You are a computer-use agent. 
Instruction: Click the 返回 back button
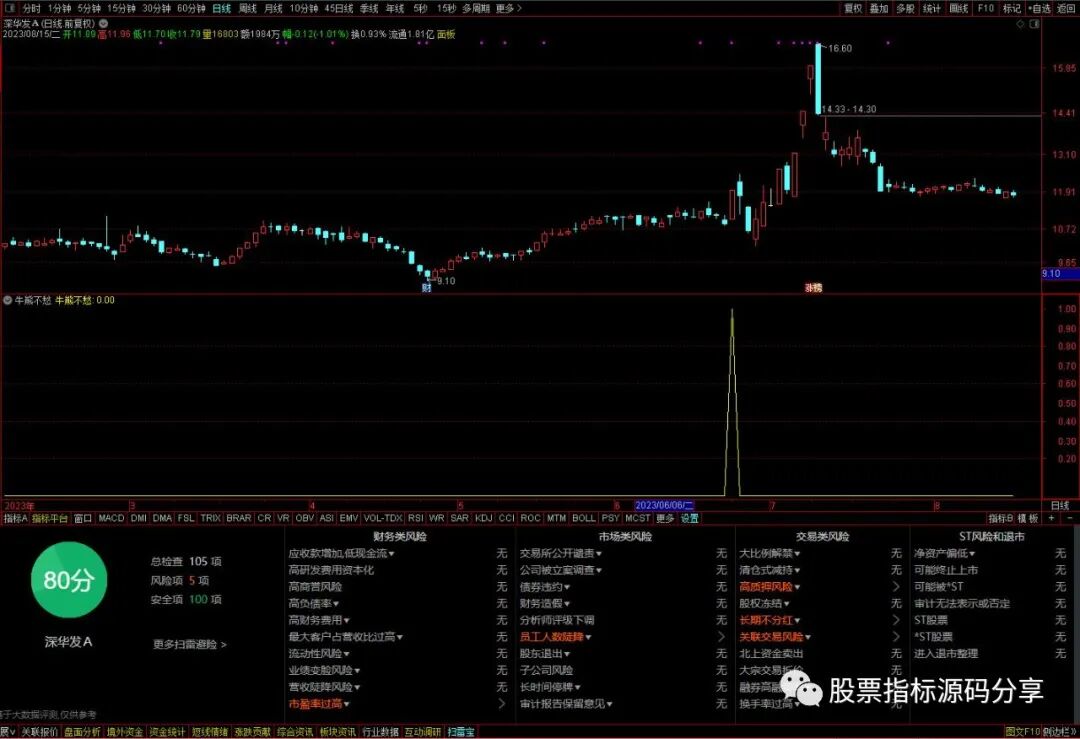(1066, 8)
